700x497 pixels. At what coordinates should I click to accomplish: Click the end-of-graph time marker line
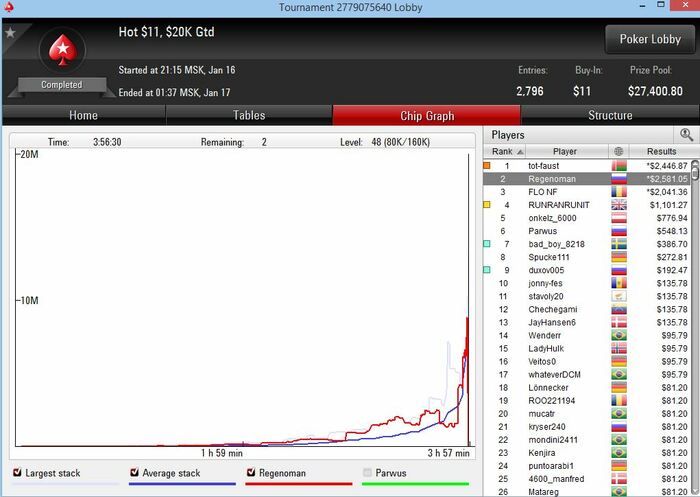pos(468,299)
